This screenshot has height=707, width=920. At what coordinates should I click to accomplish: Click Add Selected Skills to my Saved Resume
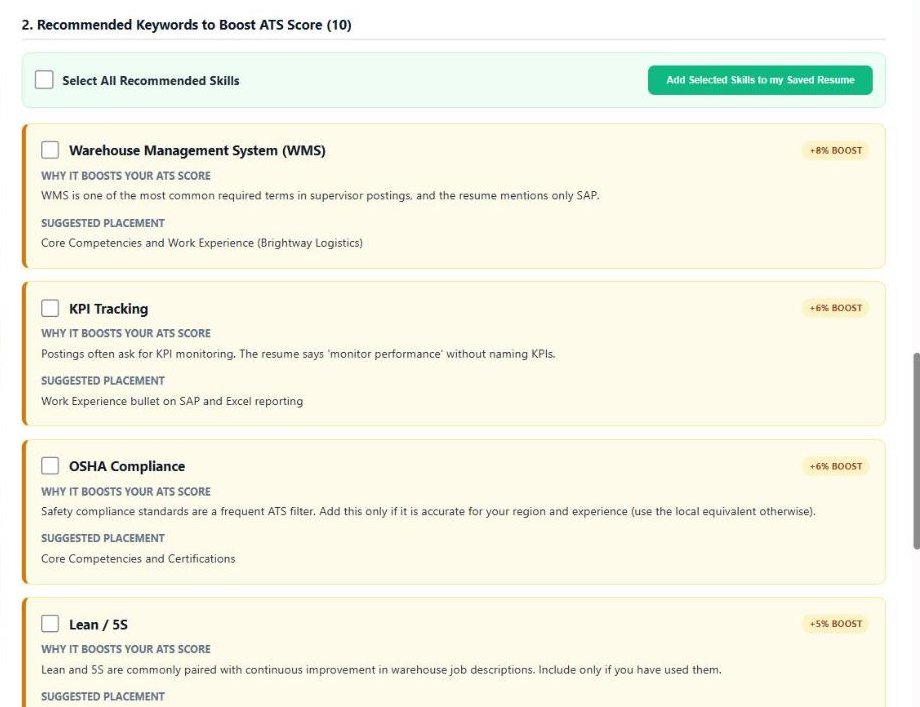tap(760, 80)
